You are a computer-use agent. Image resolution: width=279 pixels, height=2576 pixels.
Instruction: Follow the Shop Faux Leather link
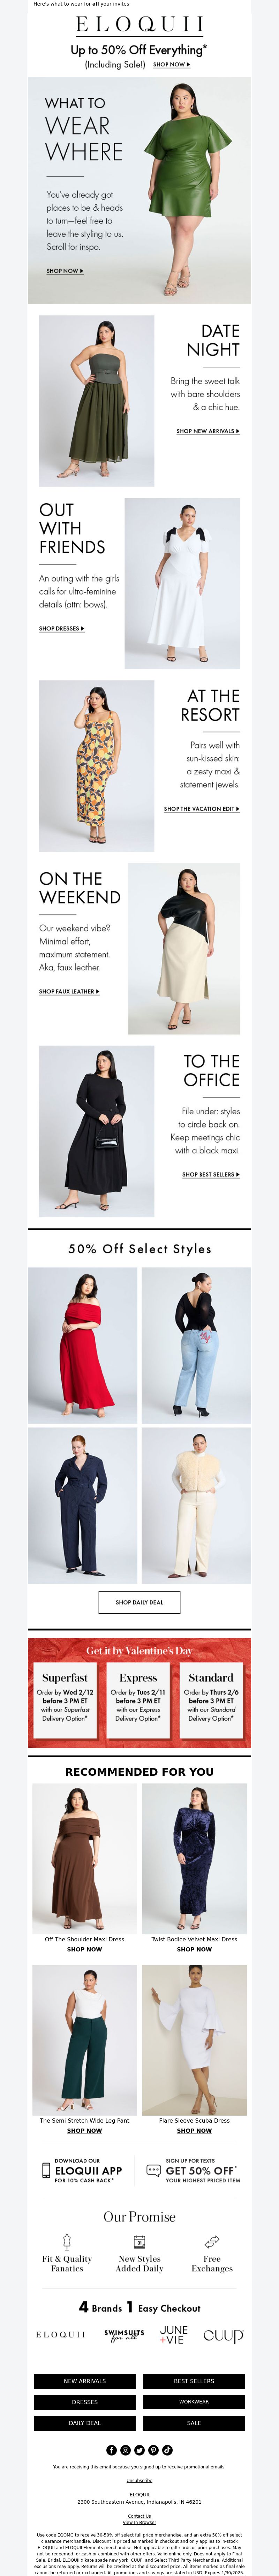(69, 991)
